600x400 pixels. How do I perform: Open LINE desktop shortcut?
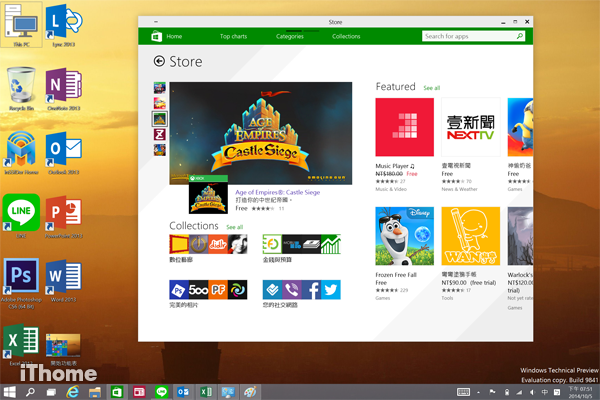point(21,216)
